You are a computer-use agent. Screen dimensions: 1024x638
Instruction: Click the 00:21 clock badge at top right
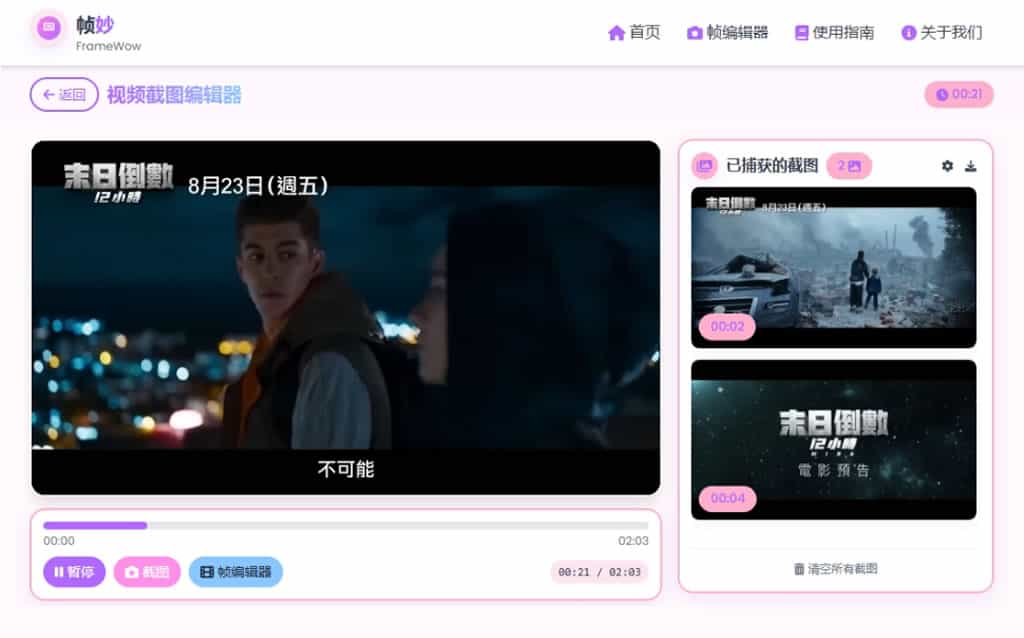click(x=958, y=95)
